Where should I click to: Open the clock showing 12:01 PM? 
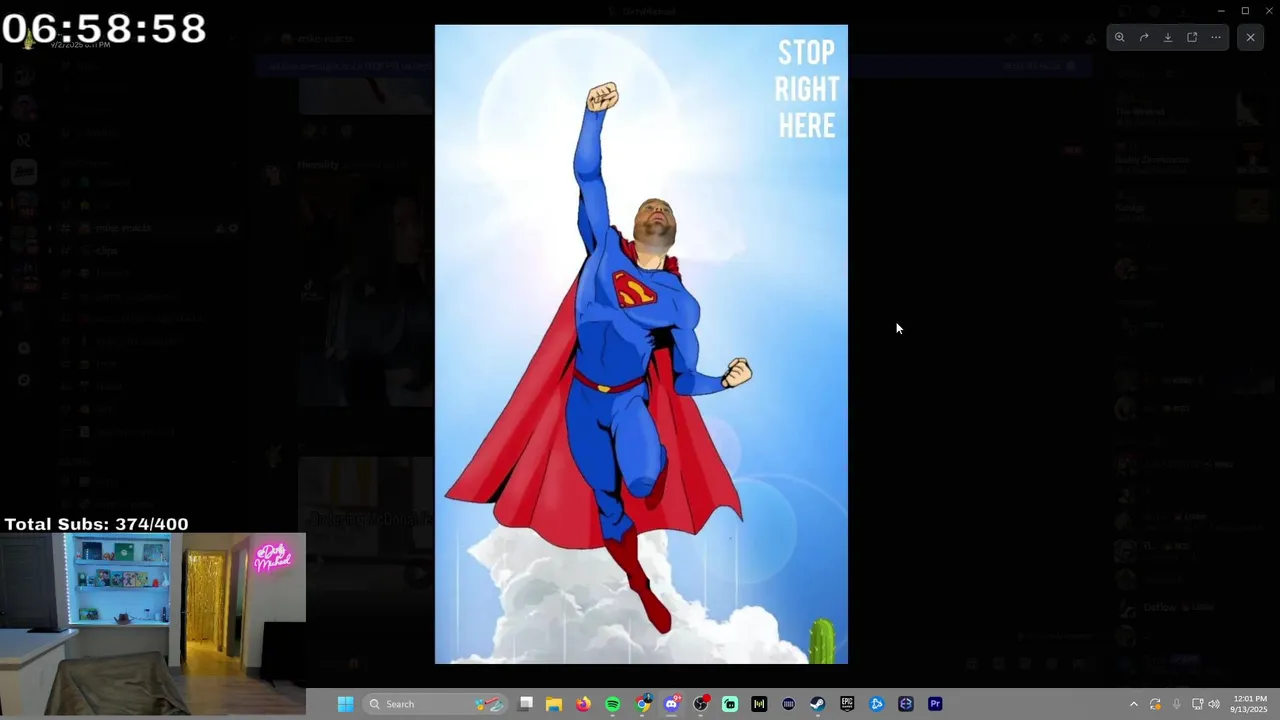[1250, 704]
